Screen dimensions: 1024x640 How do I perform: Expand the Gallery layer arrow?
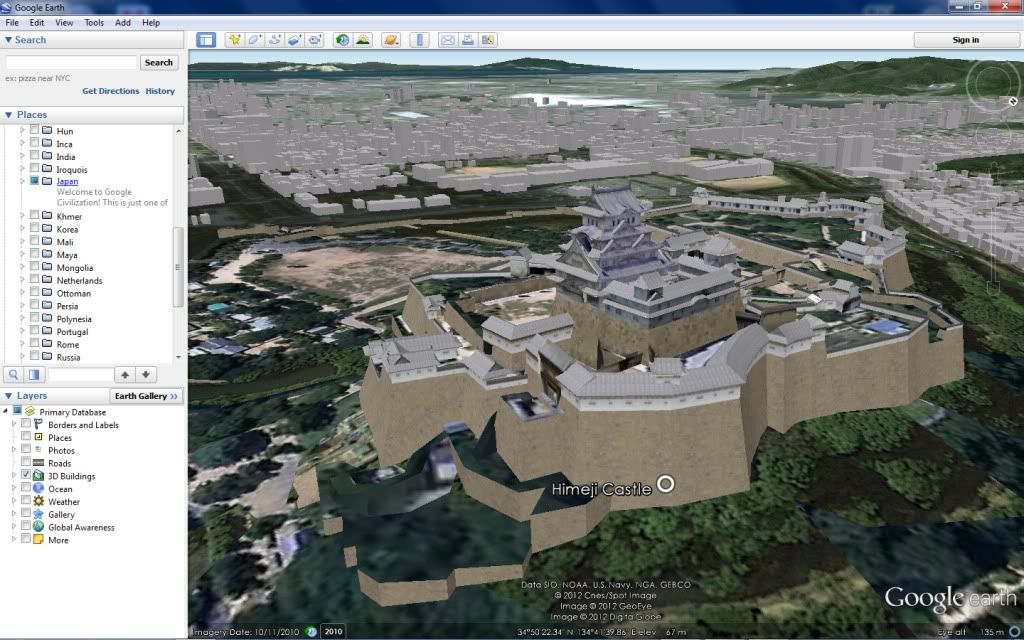(x=14, y=514)
